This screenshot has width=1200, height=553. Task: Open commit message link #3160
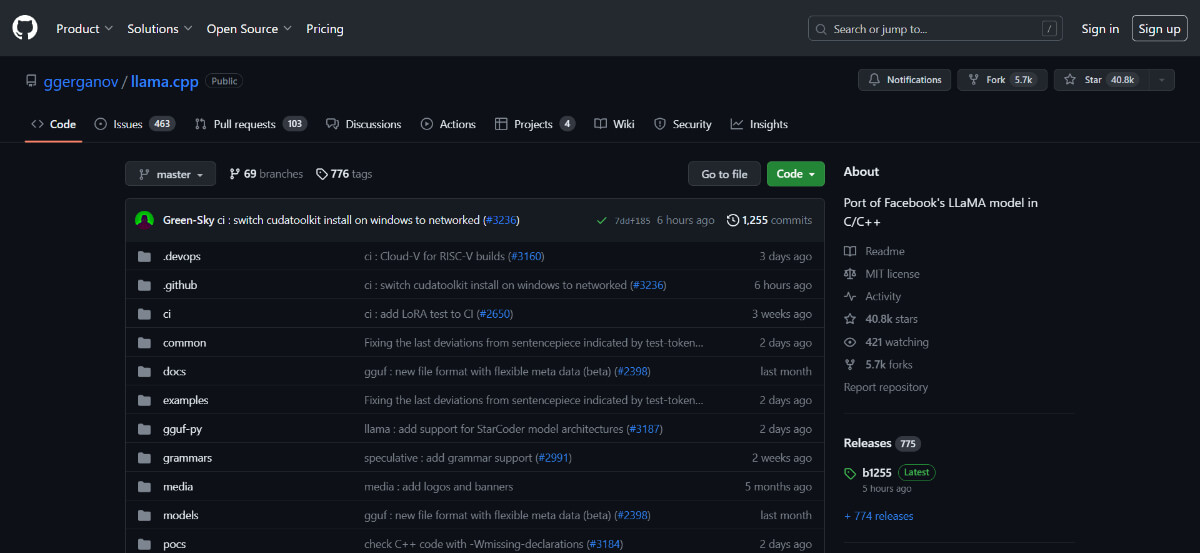pos(526,256)
